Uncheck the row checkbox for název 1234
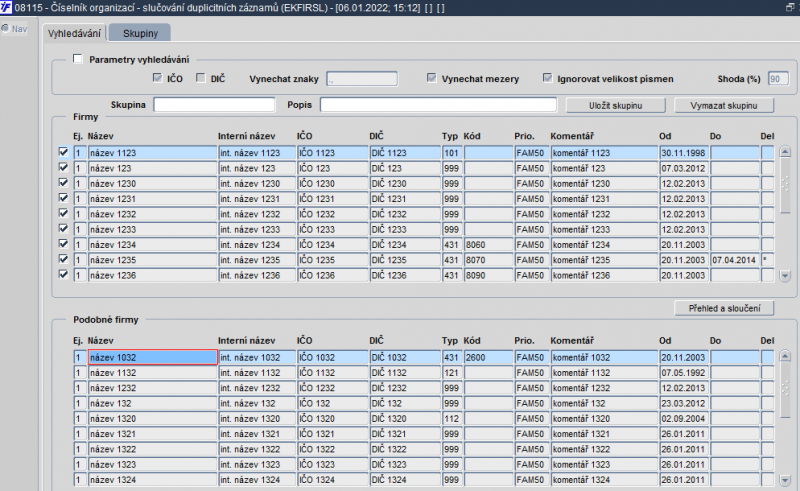Image resolution: width=800 pixels, height=491 pixels. (x=63, y=244)
